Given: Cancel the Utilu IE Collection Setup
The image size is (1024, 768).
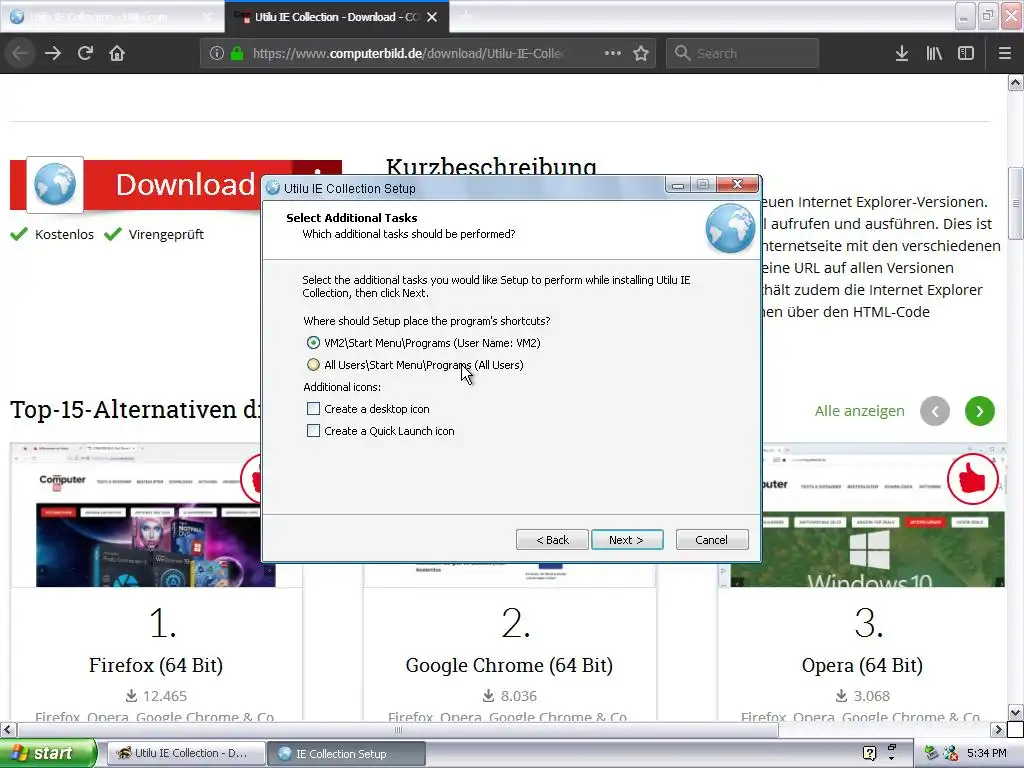Looking at the screenshot, I should pyautogui.click(x=712, y=540).
